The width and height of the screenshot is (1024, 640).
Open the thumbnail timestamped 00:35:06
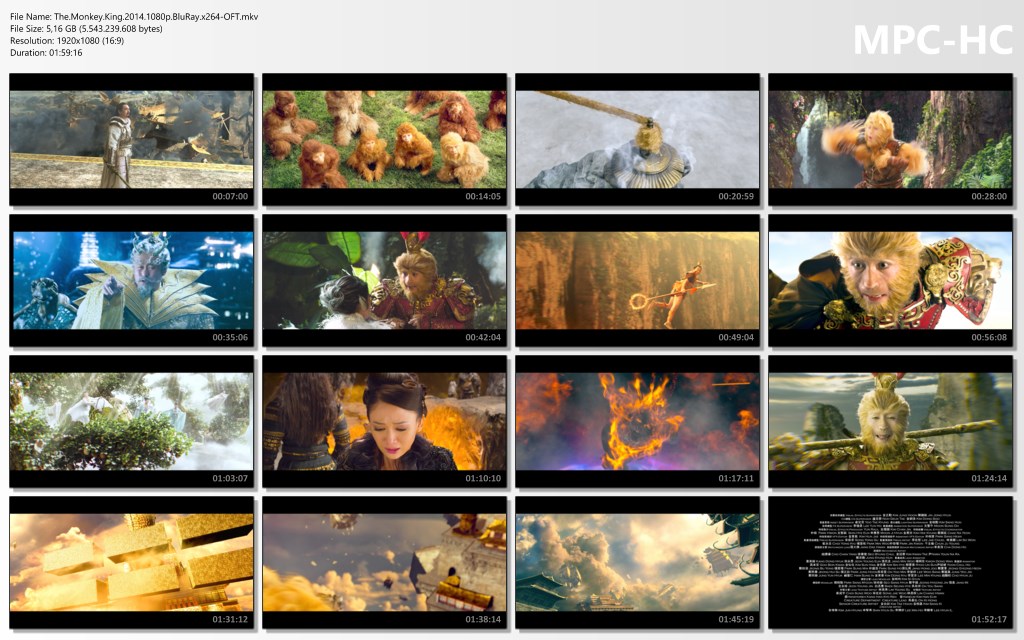point(132,280)
